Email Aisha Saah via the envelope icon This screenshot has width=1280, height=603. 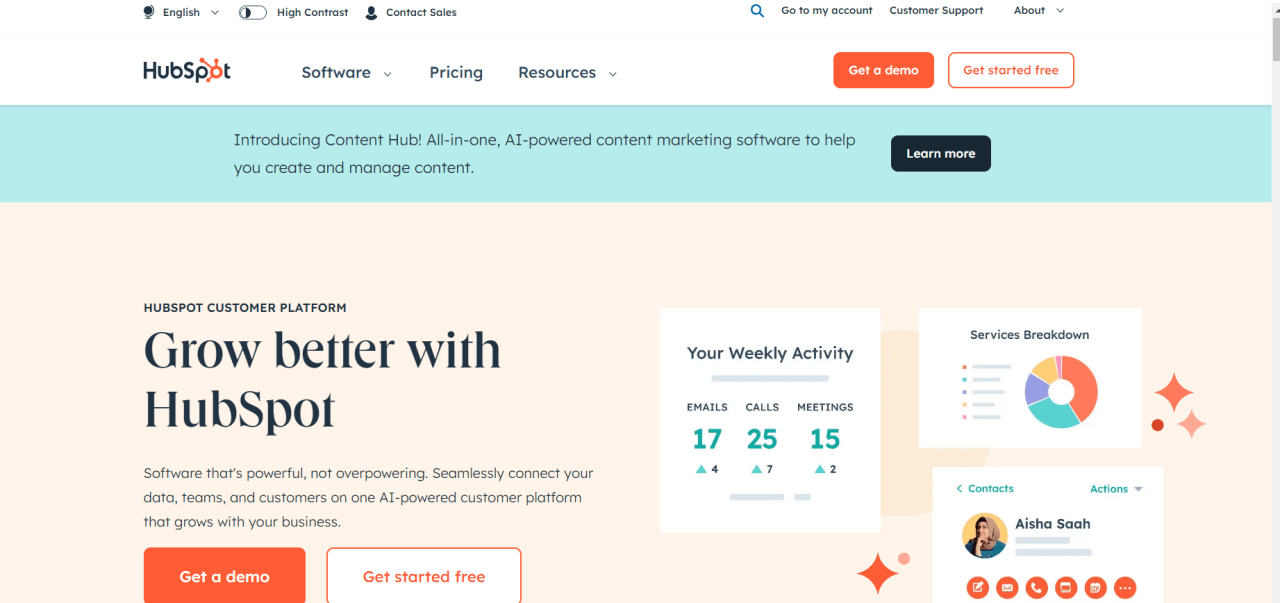[1007, 587]
